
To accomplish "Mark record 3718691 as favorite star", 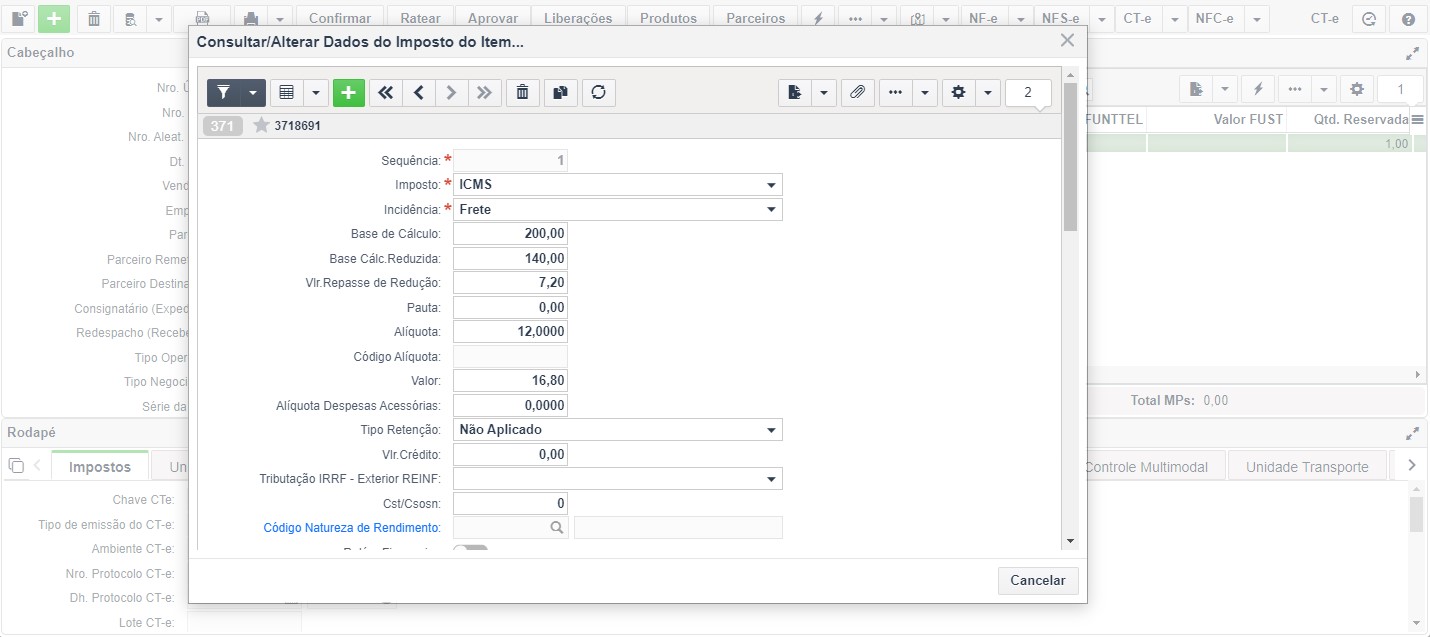I will point(261,125).
